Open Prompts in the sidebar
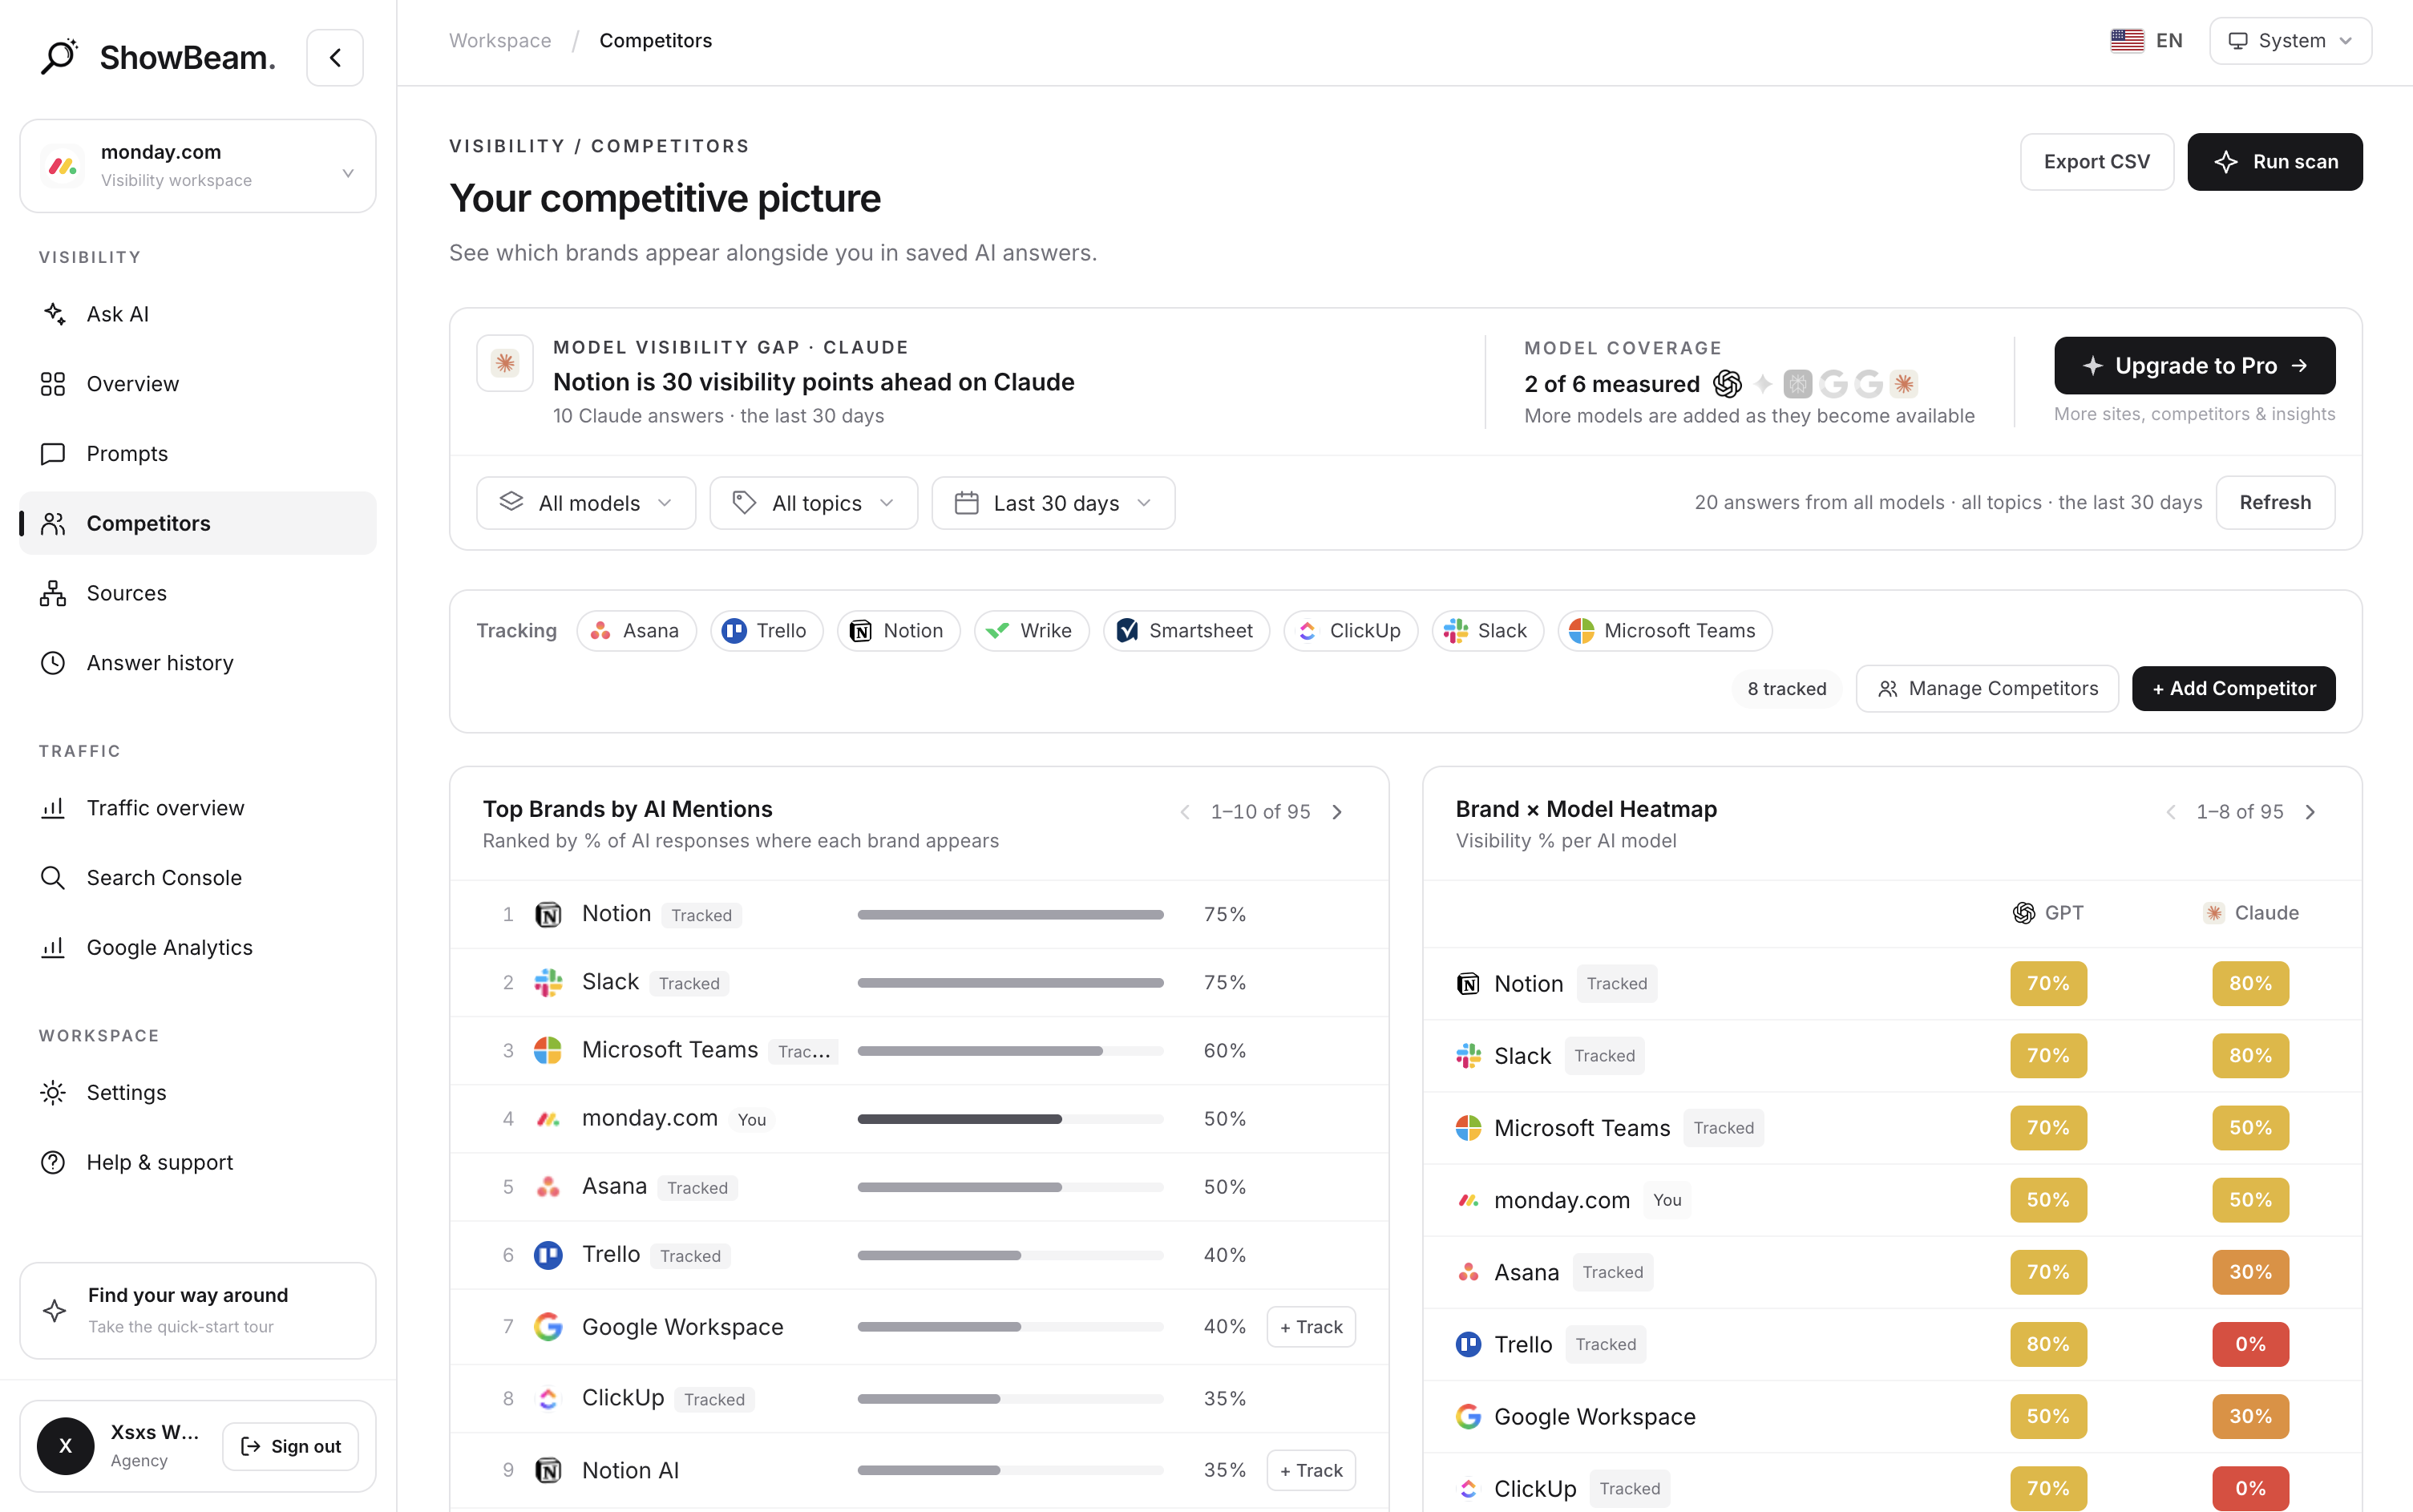Screen dimensions: 2413x1512 click(198, 453)
